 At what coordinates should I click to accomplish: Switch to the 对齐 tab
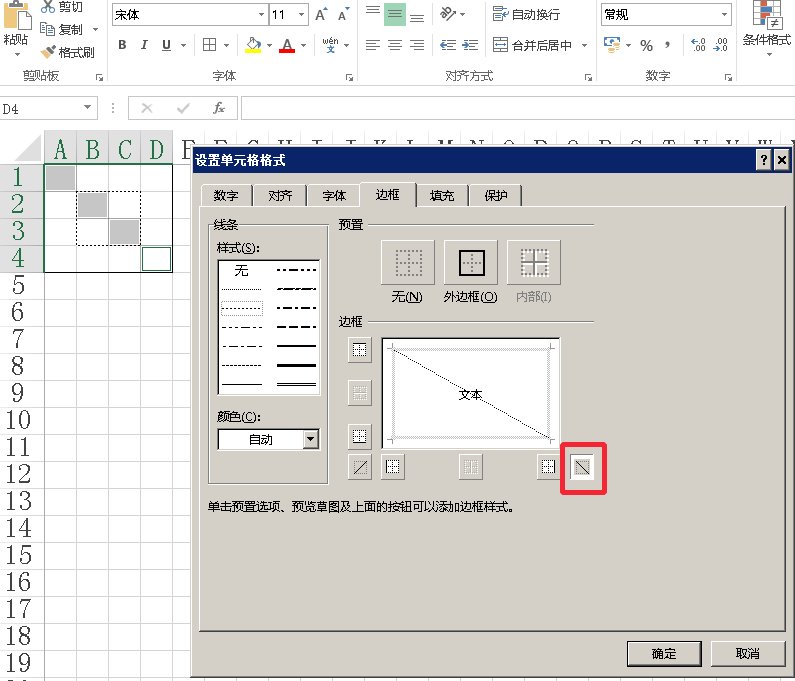click(281, 195)
